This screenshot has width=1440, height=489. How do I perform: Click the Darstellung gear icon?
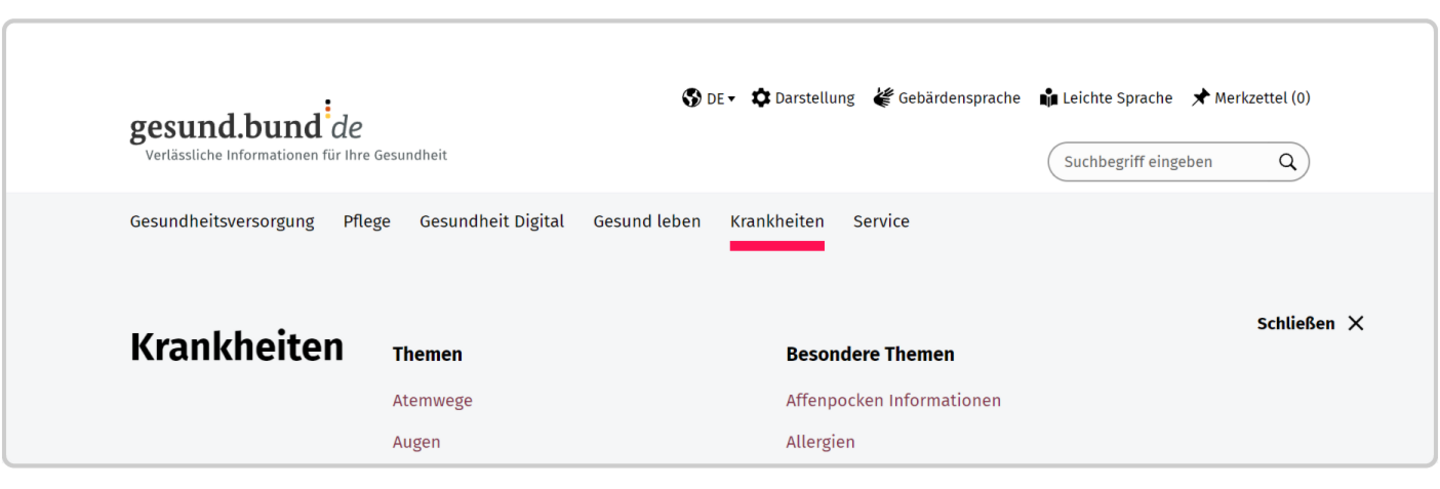point(761,98)
